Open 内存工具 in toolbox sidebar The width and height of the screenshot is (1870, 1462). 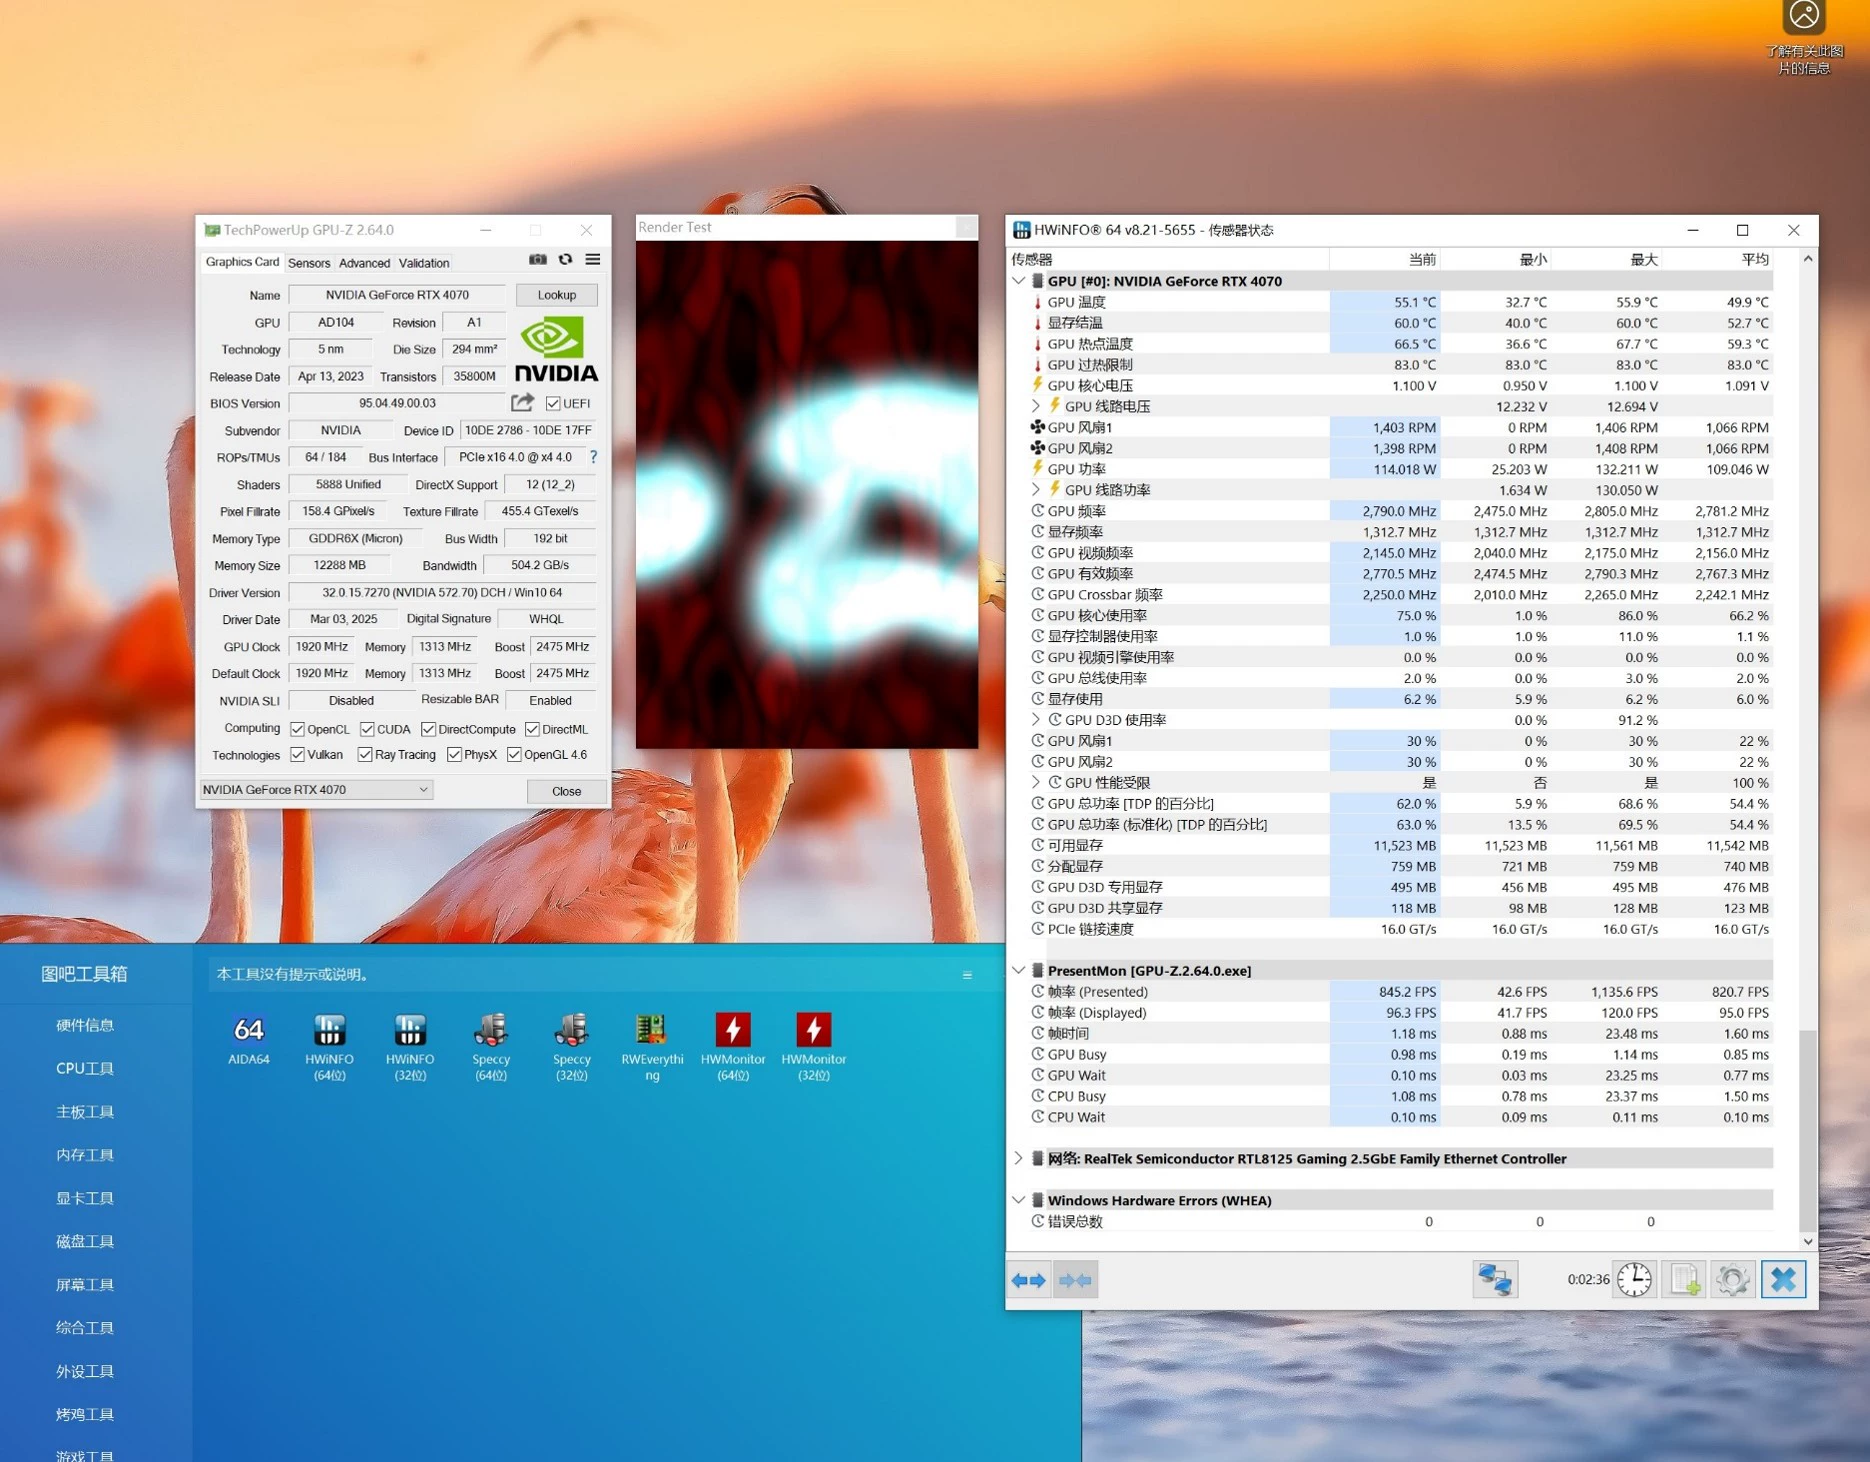(x=85, y=1155)
